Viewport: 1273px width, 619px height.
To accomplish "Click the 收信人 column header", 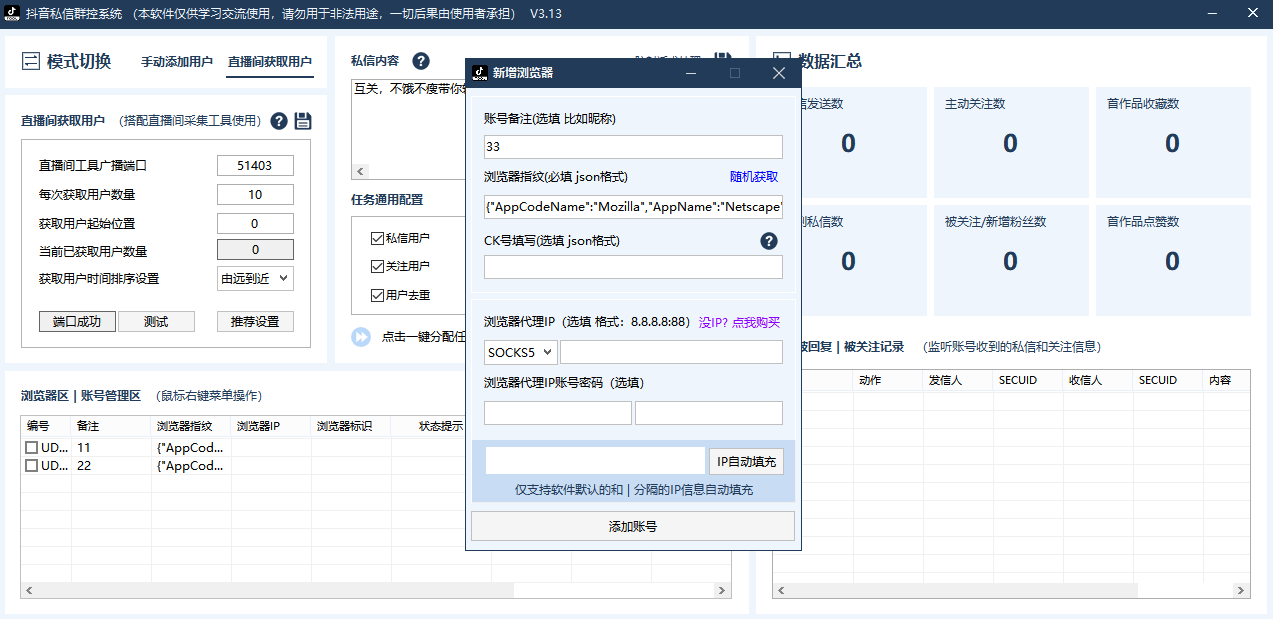I will coord(1097,380).
